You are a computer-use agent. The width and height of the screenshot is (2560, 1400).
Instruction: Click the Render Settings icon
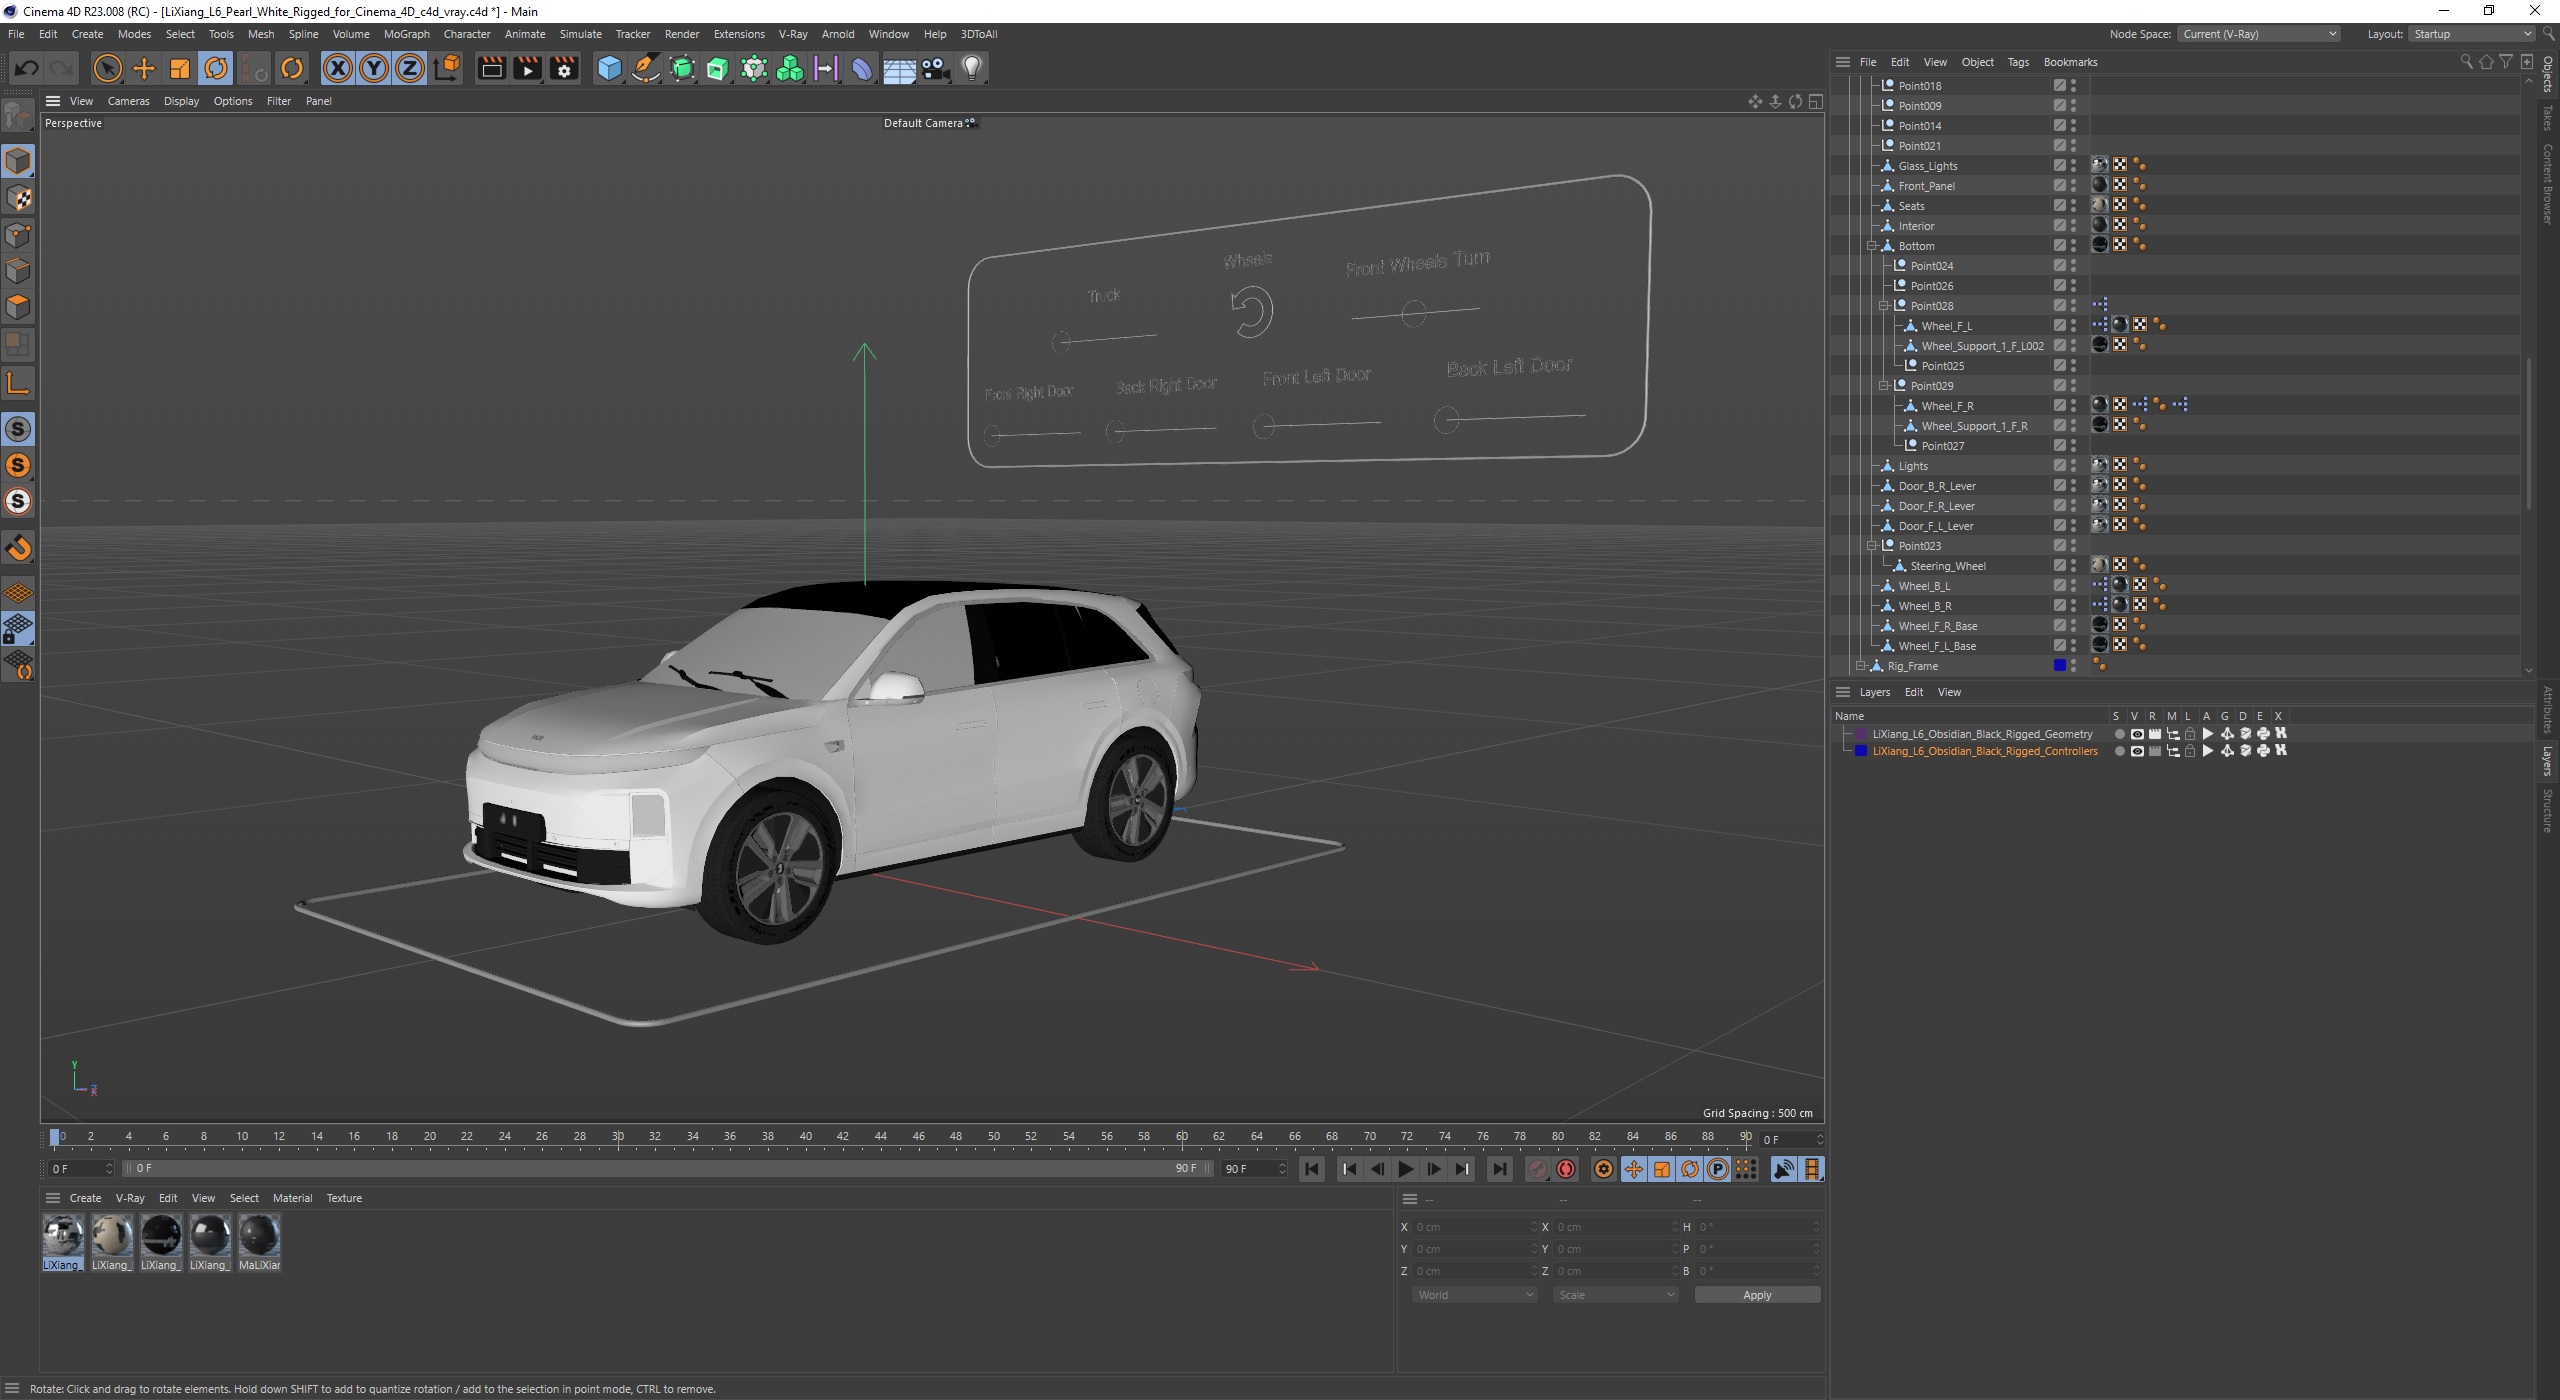click(564, 67)
